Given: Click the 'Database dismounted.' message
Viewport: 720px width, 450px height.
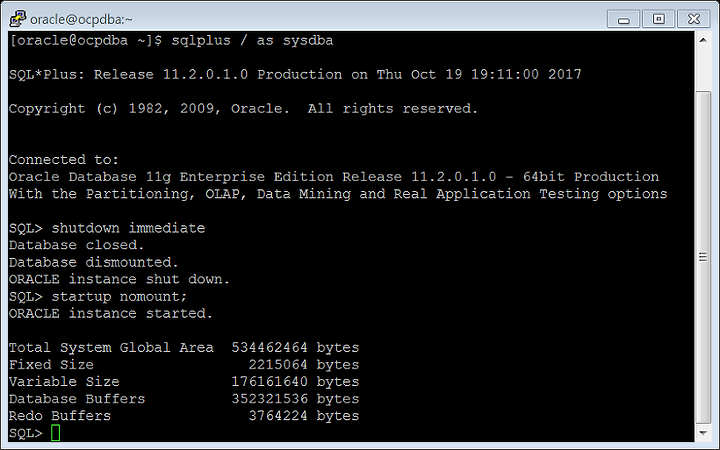Looking at the screenshot, I should coord(94,262).
